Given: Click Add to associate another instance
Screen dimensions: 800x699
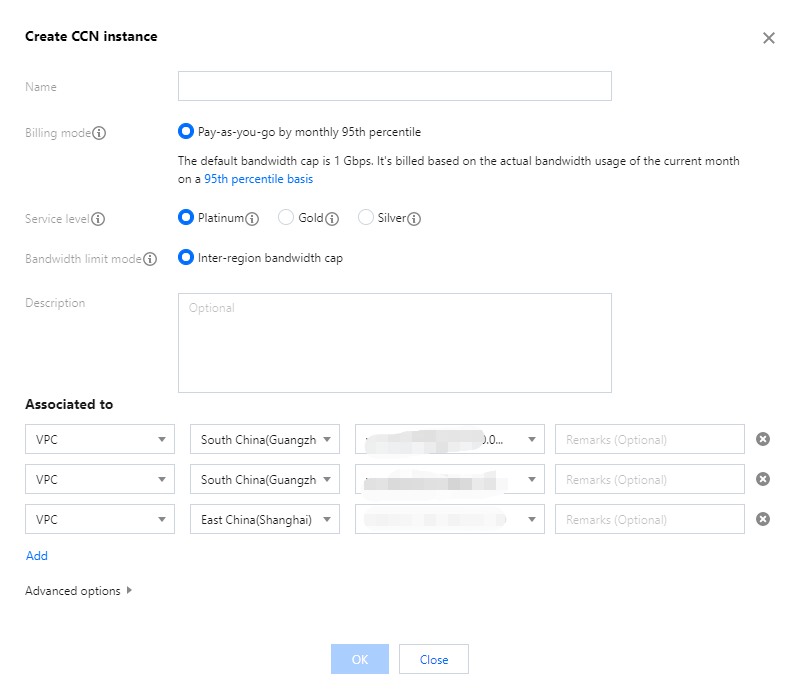Looking at the screenshot, I should (37, 555).
